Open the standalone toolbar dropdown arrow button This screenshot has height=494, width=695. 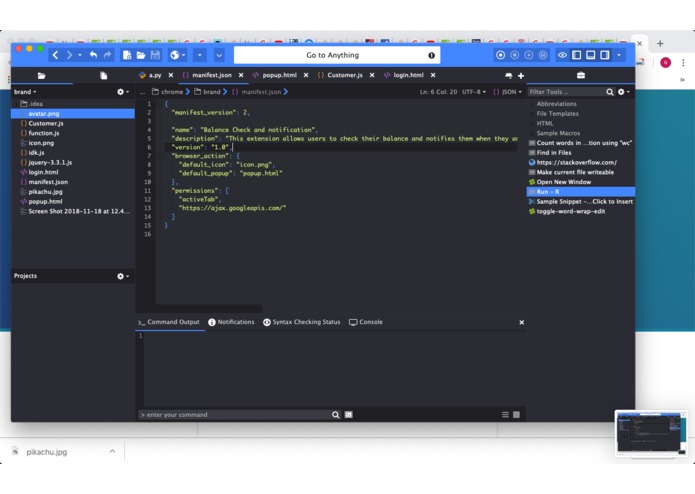pyautogui.click(x=199, y=55)
